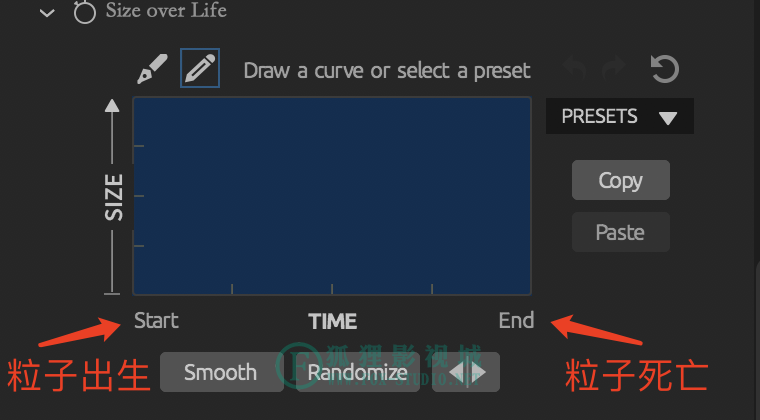Click the redo arrow icon
The height and width of the screenshot is (420, 760).
(613, 69)
